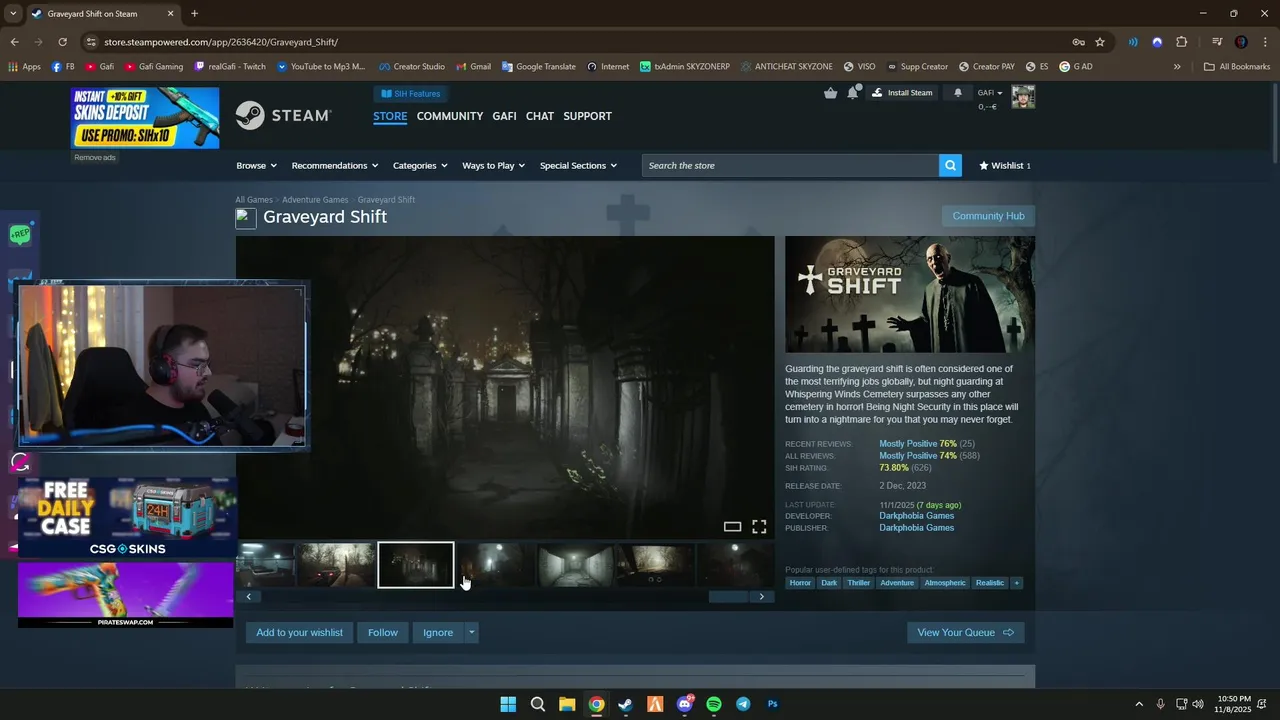1280x720 pixels.
Task: Expand the Recommendations dropdown
Action: point(335,165)
